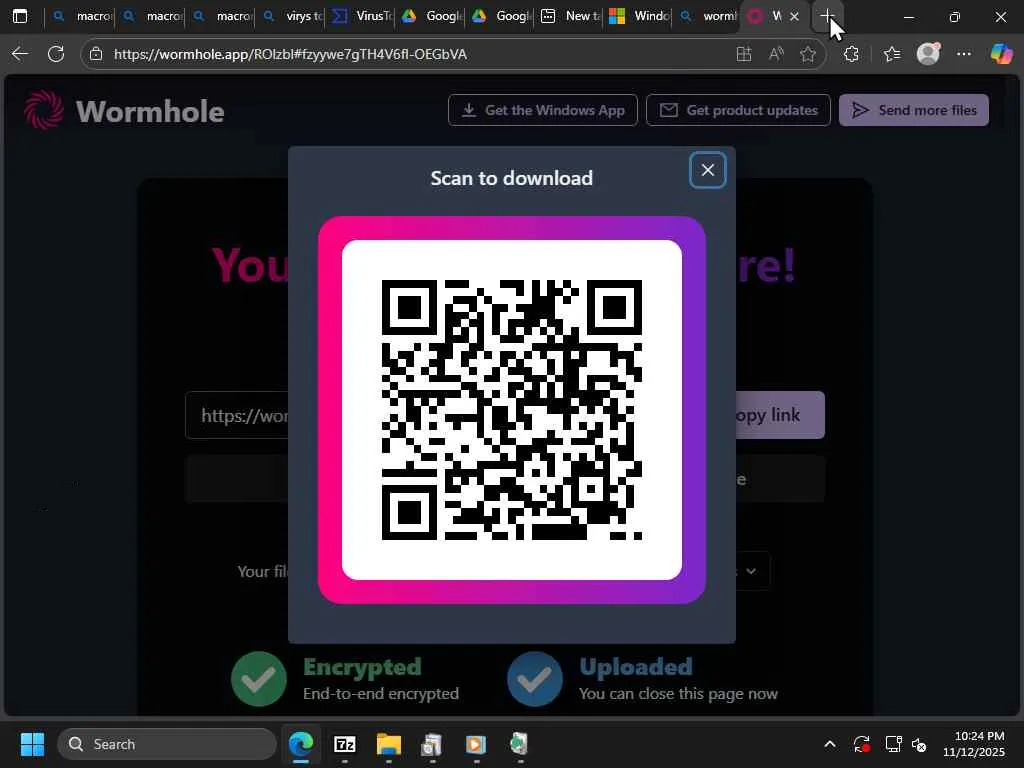This screenshot has height=768, width=1024.
Task: Switch to the Windows Microsoft tab
Action: click(641, 16)
